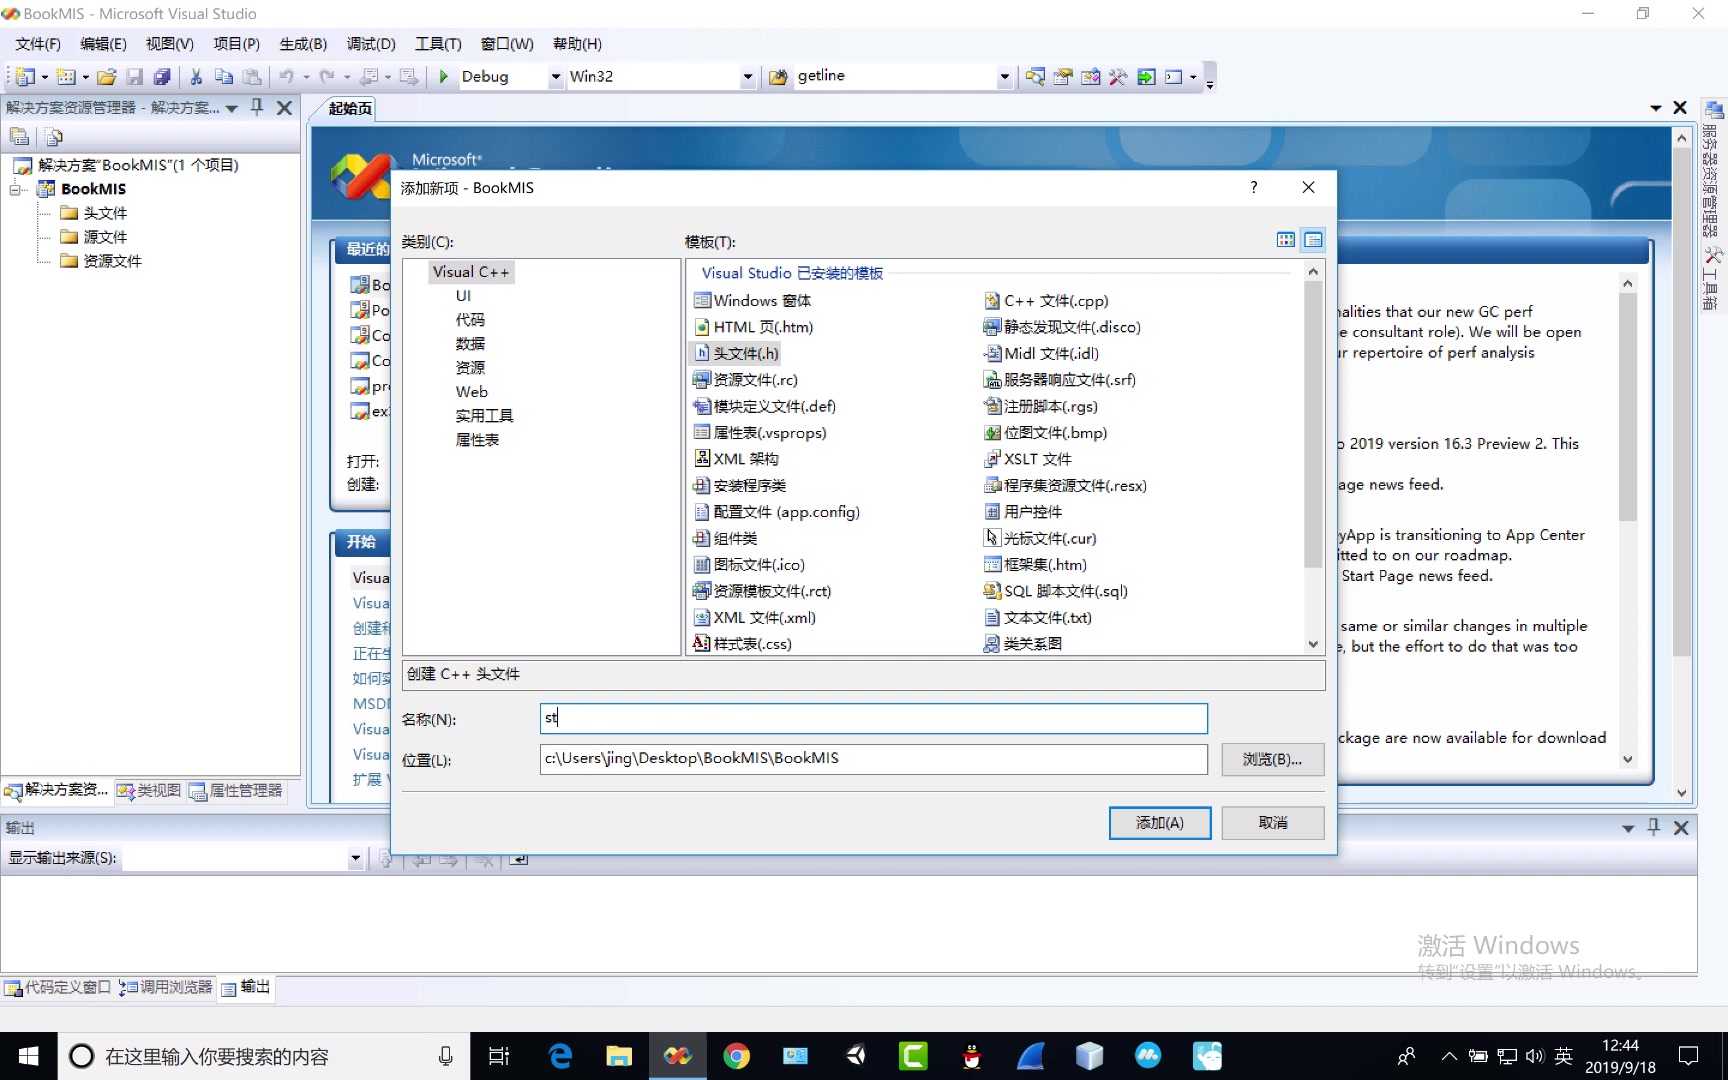Click the Copy toolbar icon
The height and width of the screenshot is (1080, 1728).
[x=224, y=77]
